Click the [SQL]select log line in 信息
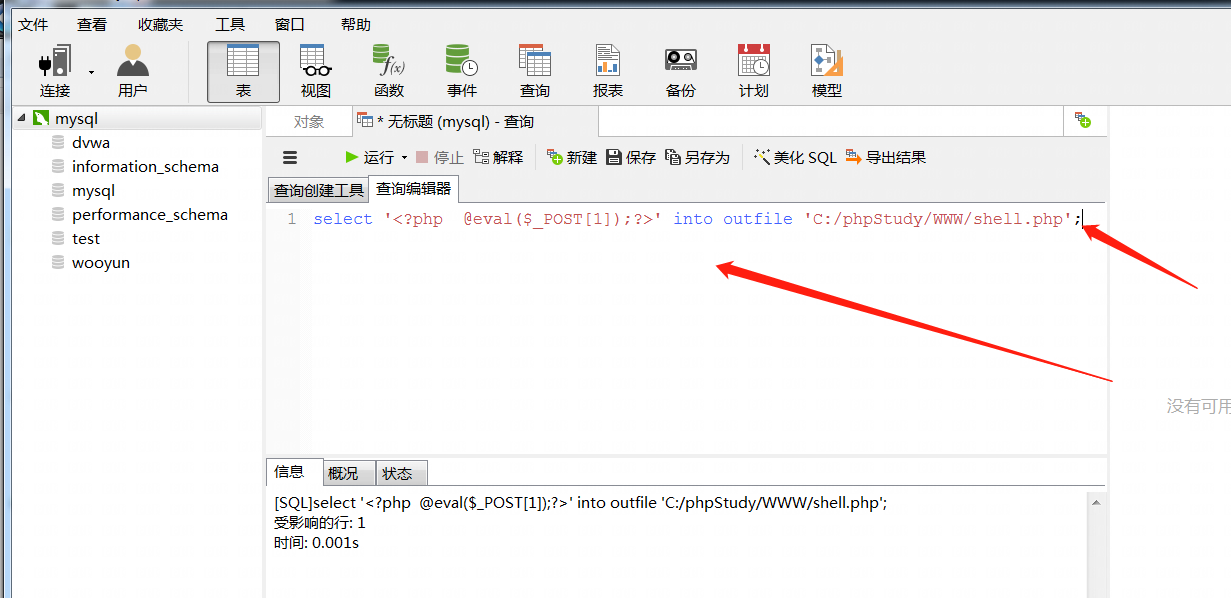The height and width of the screenshot is (598, 1231). pos(580,503)
